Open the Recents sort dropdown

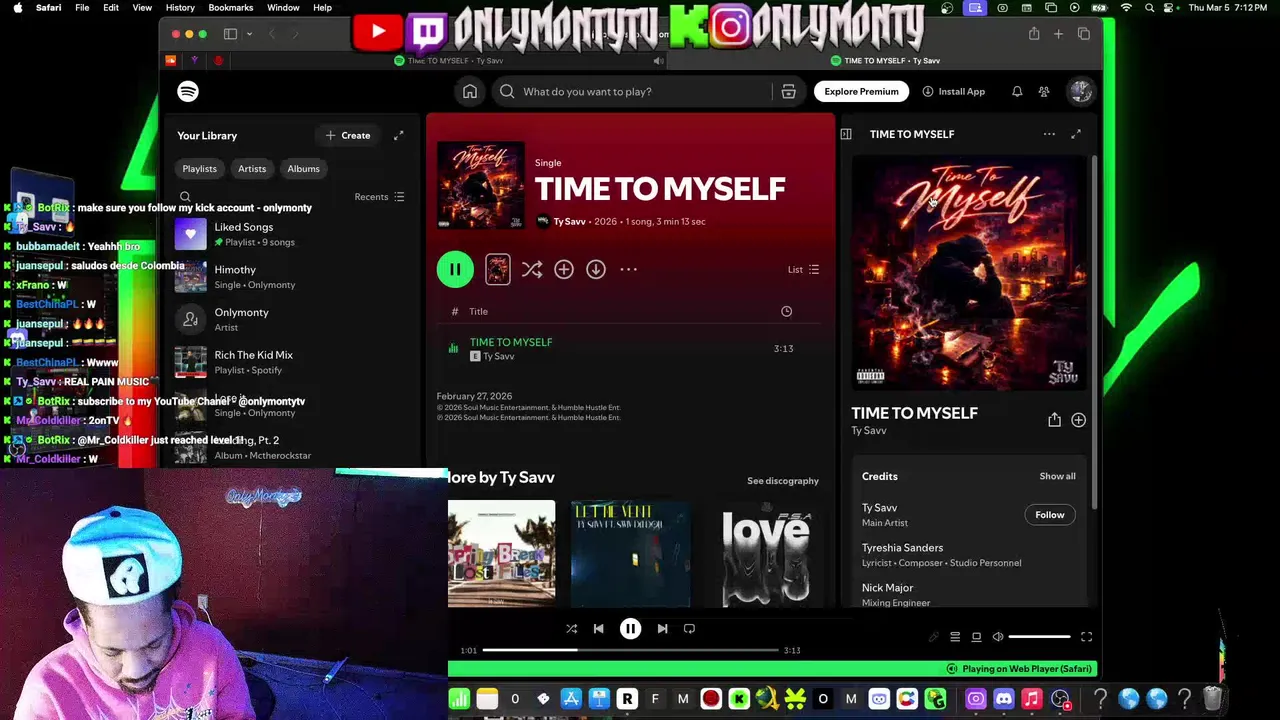[x=379, y=197]
